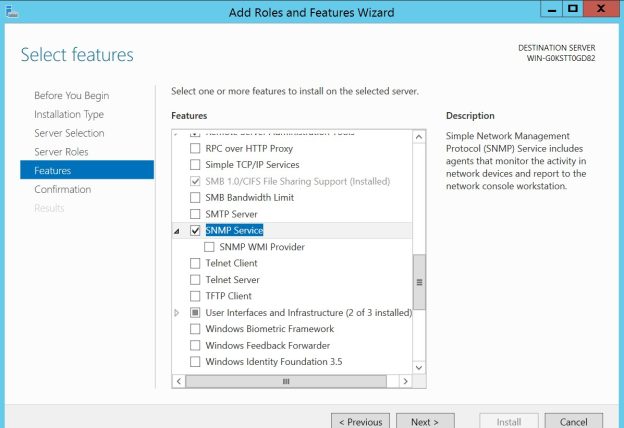Go to the Server Roles step
This screenshot has height=428, width=624.
61,152
